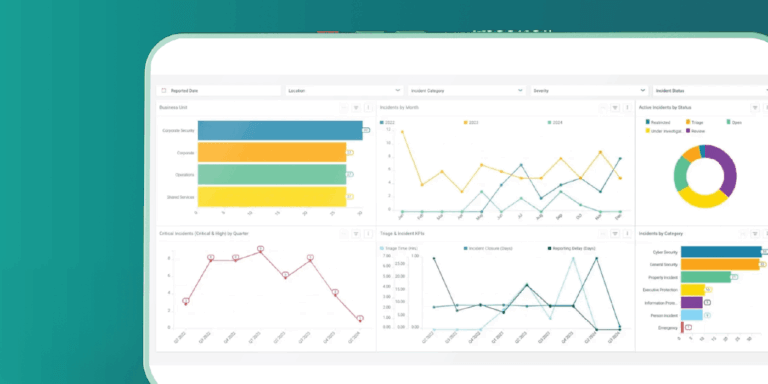Open the filter icon on the Critical Incidents by Quarter panel

click(356, 234)
